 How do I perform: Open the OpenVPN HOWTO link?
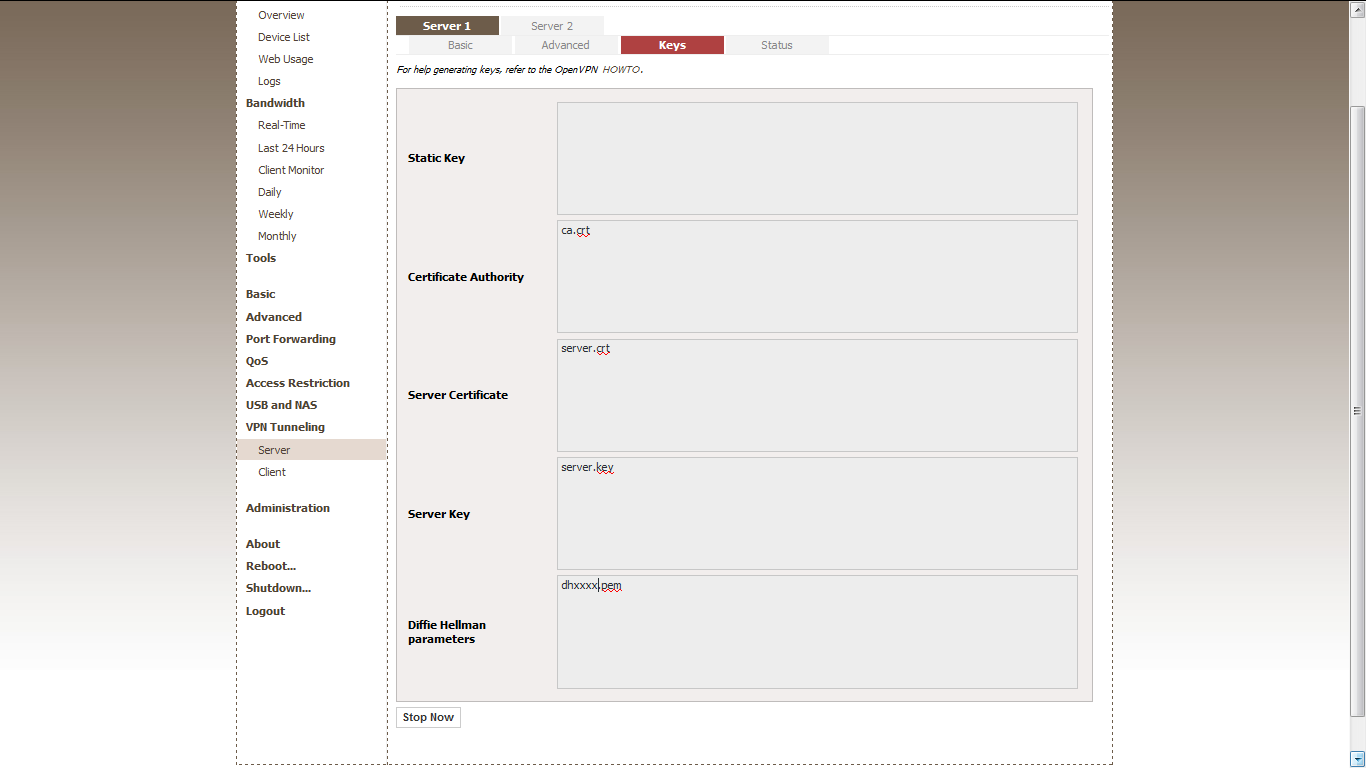coord(620,70)
